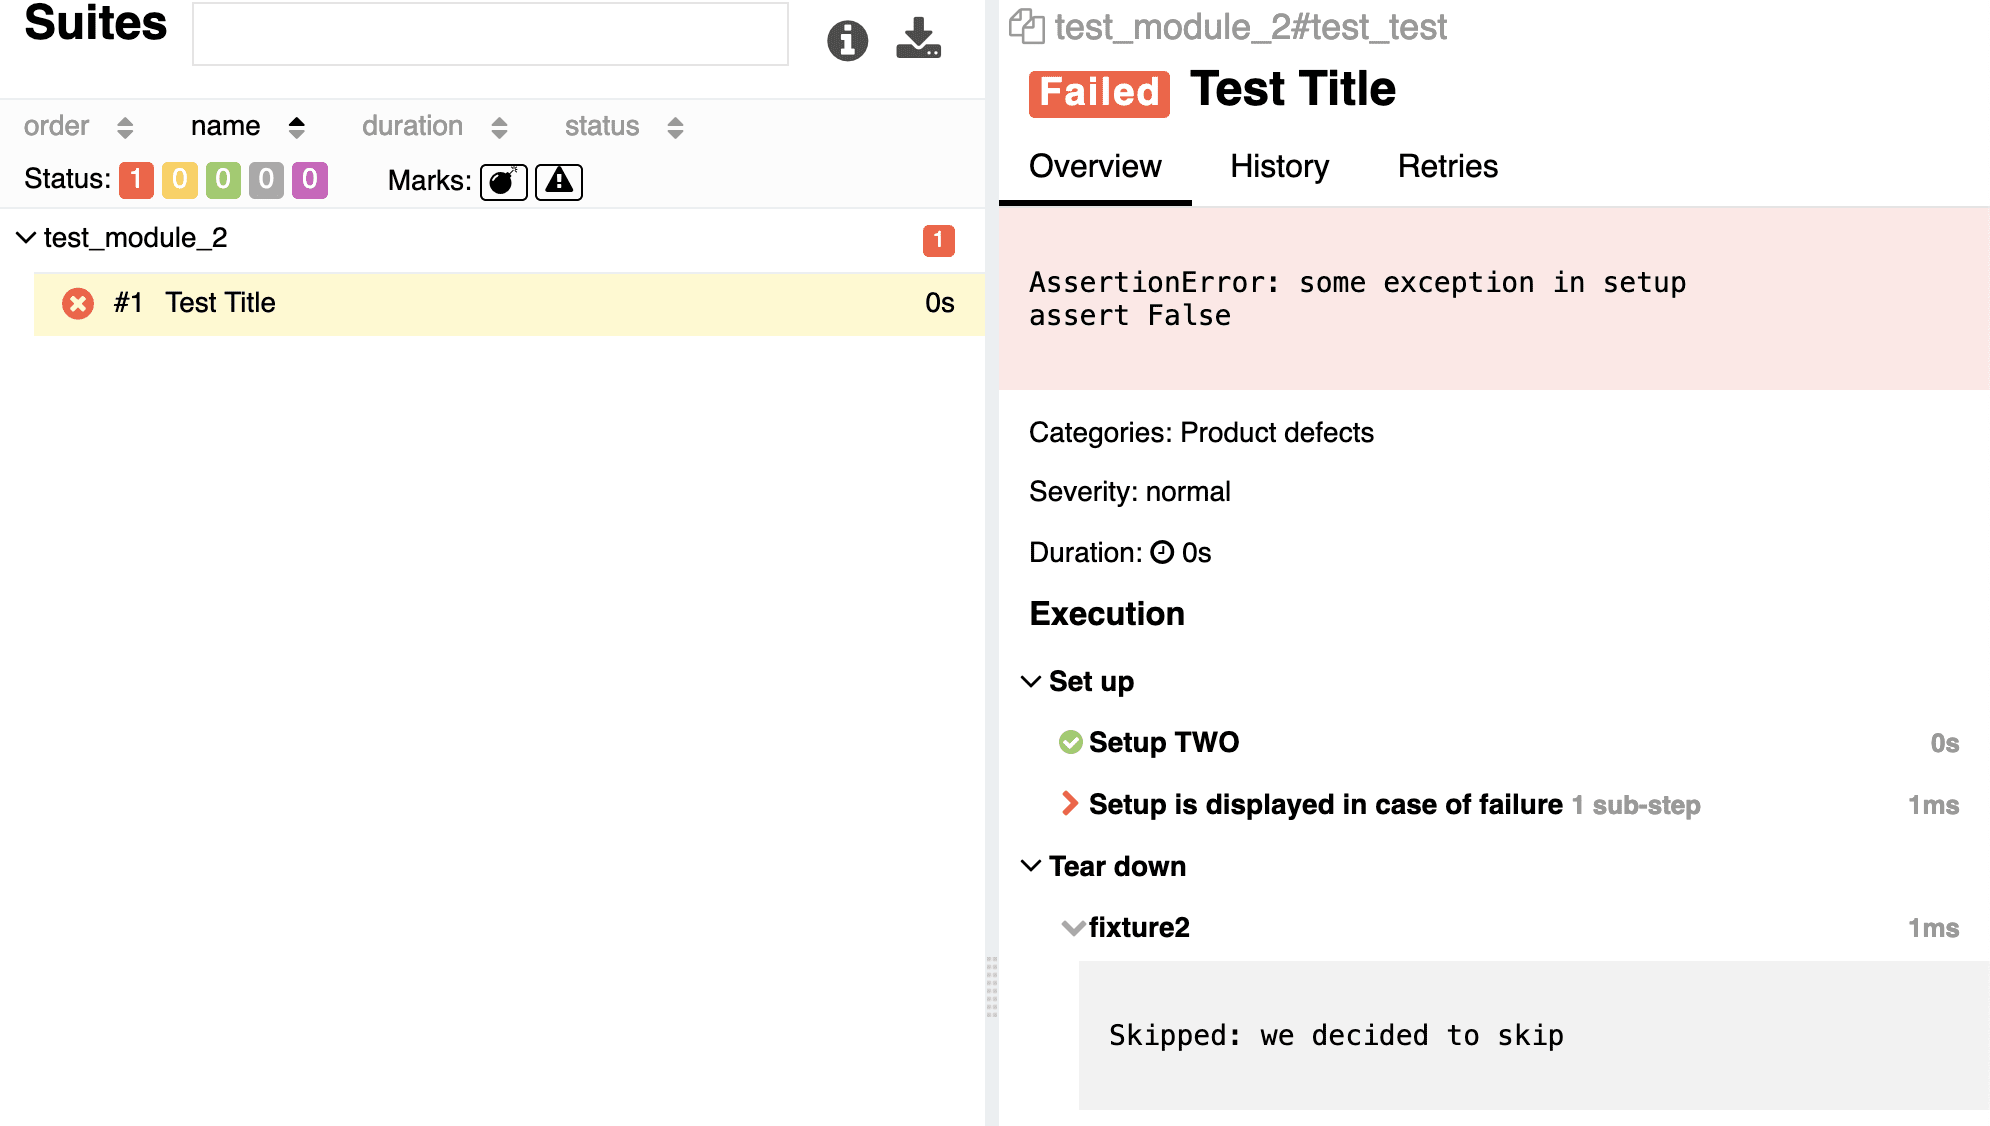Viewport: 1990px width, 1126px height.
Task: Click the red failed icon on Test Title row
Action: 78,303
